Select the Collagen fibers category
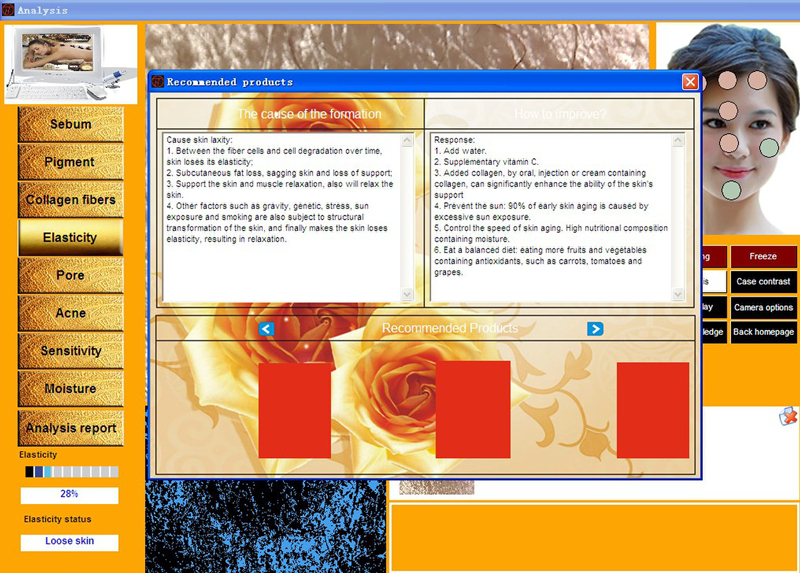Screen dimensions: 800x573 71,200
